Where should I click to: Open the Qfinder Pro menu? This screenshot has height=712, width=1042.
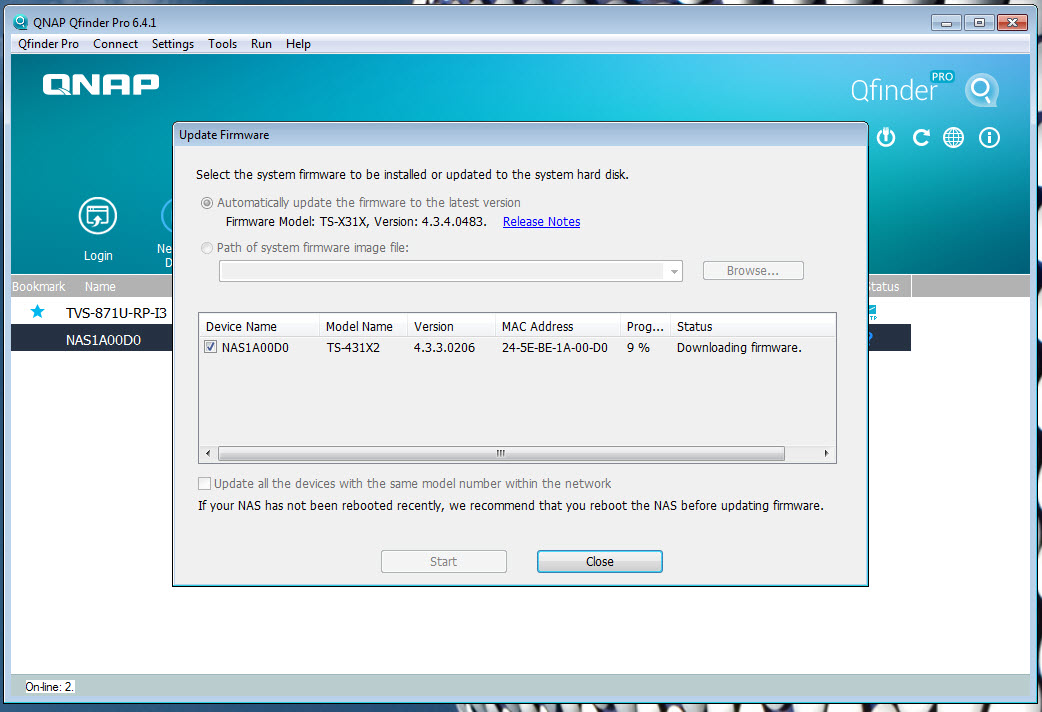click(49, 44)
